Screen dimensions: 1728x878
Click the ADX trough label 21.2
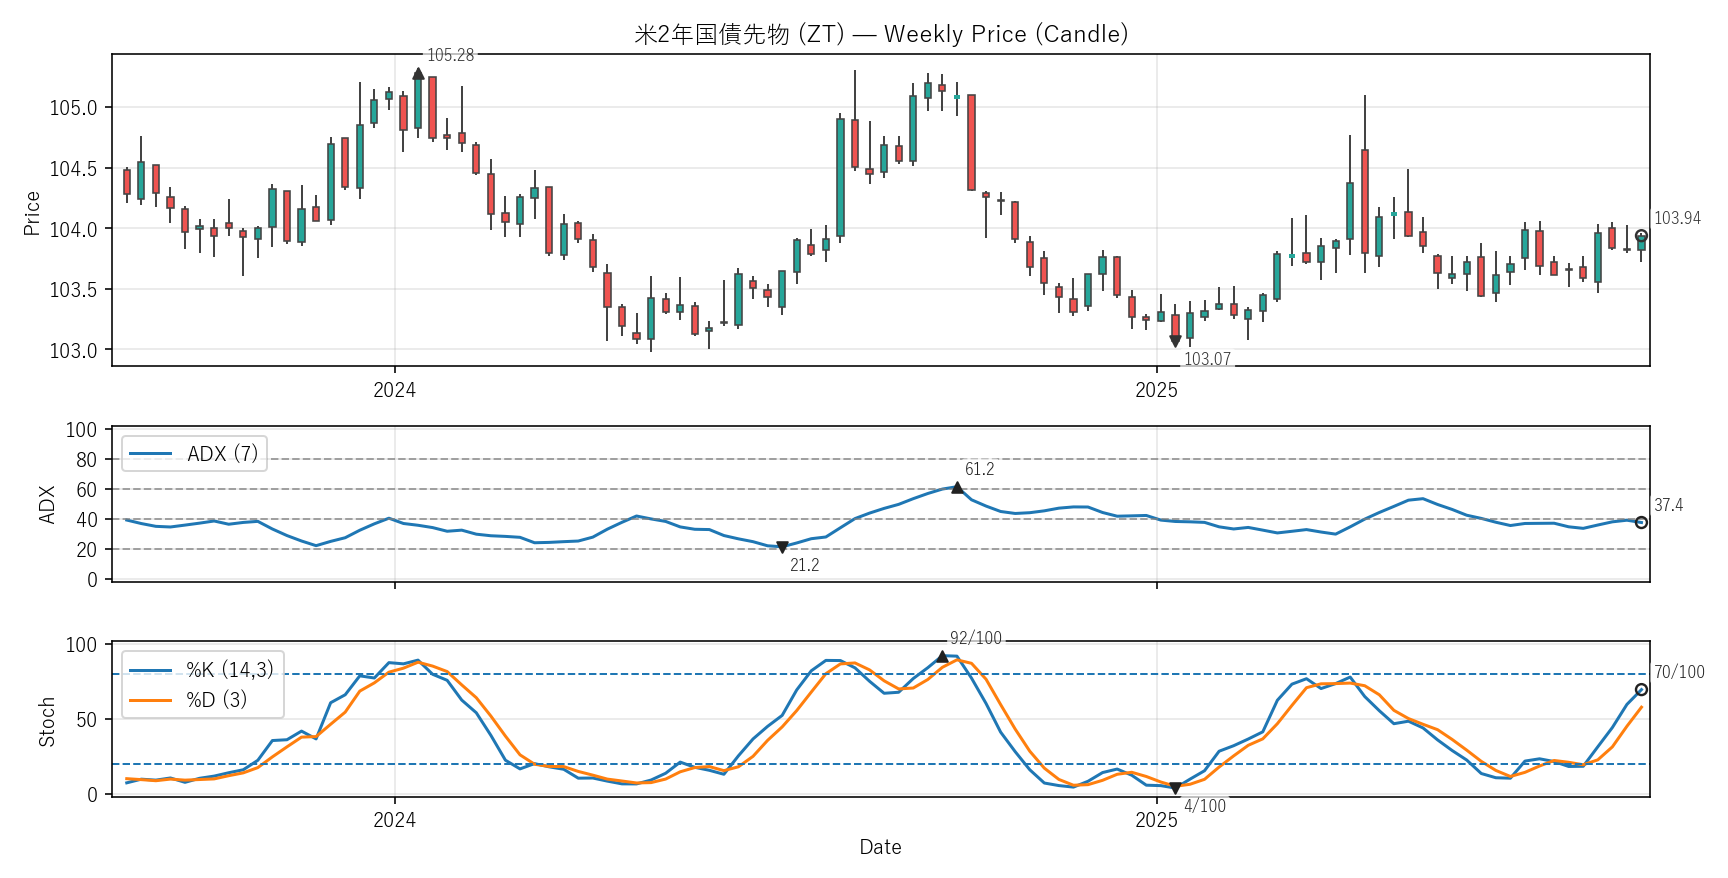click(804, 565)
